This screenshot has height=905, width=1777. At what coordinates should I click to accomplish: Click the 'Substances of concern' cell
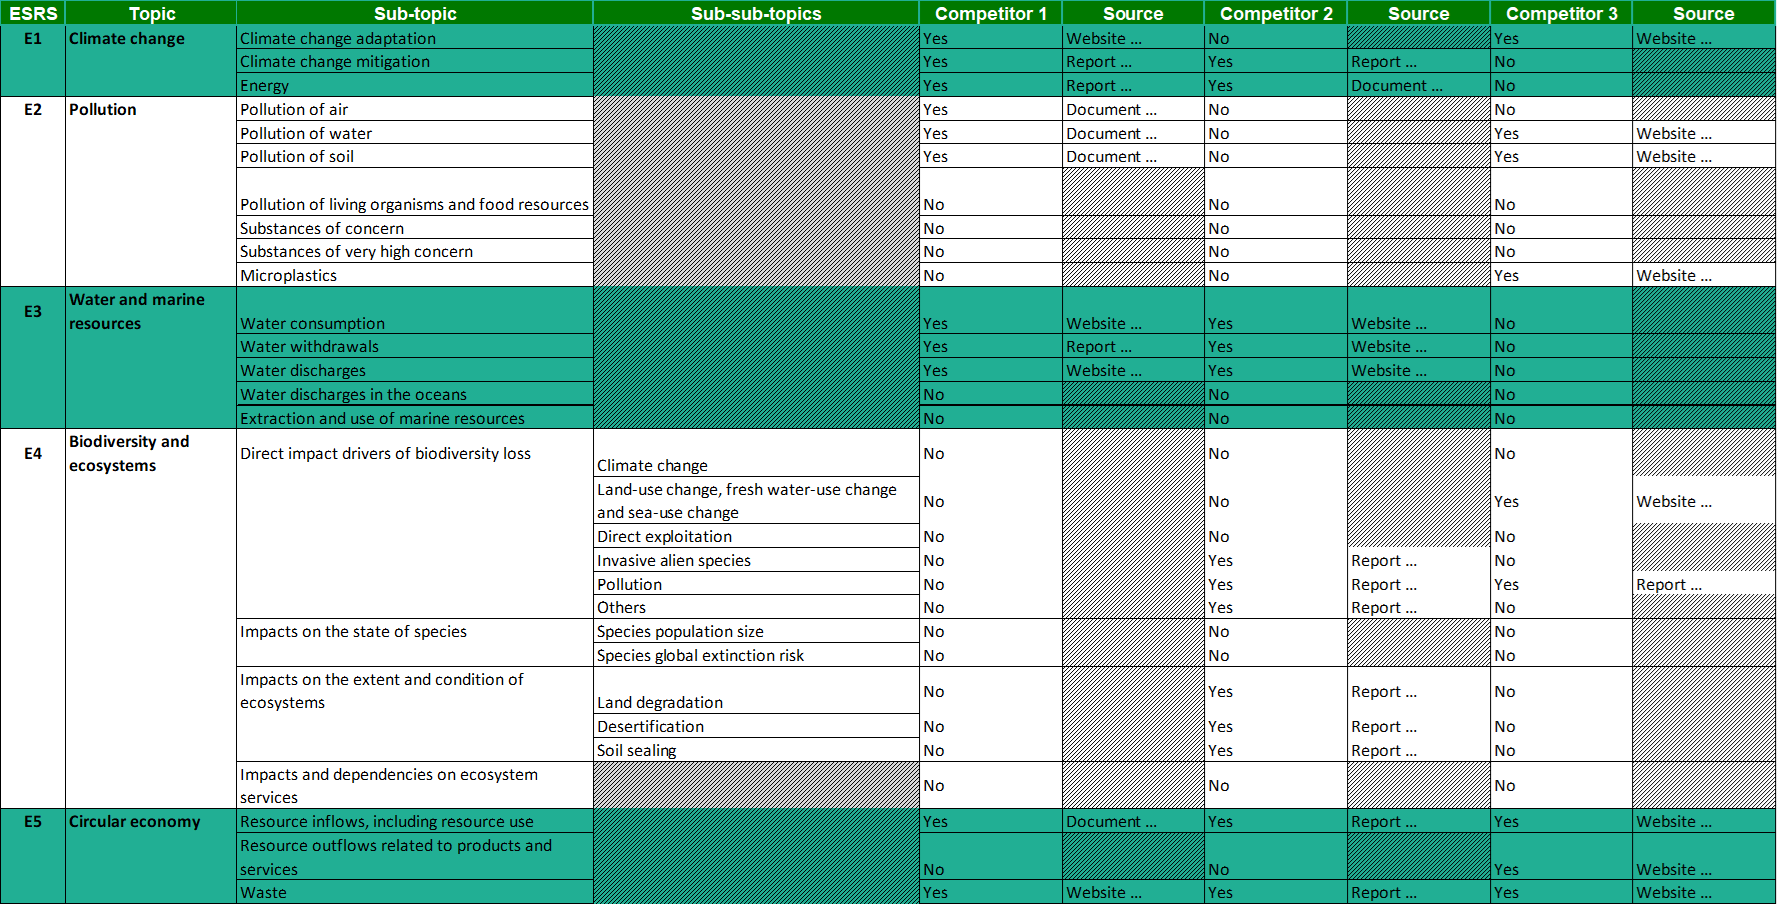(415, 228)
